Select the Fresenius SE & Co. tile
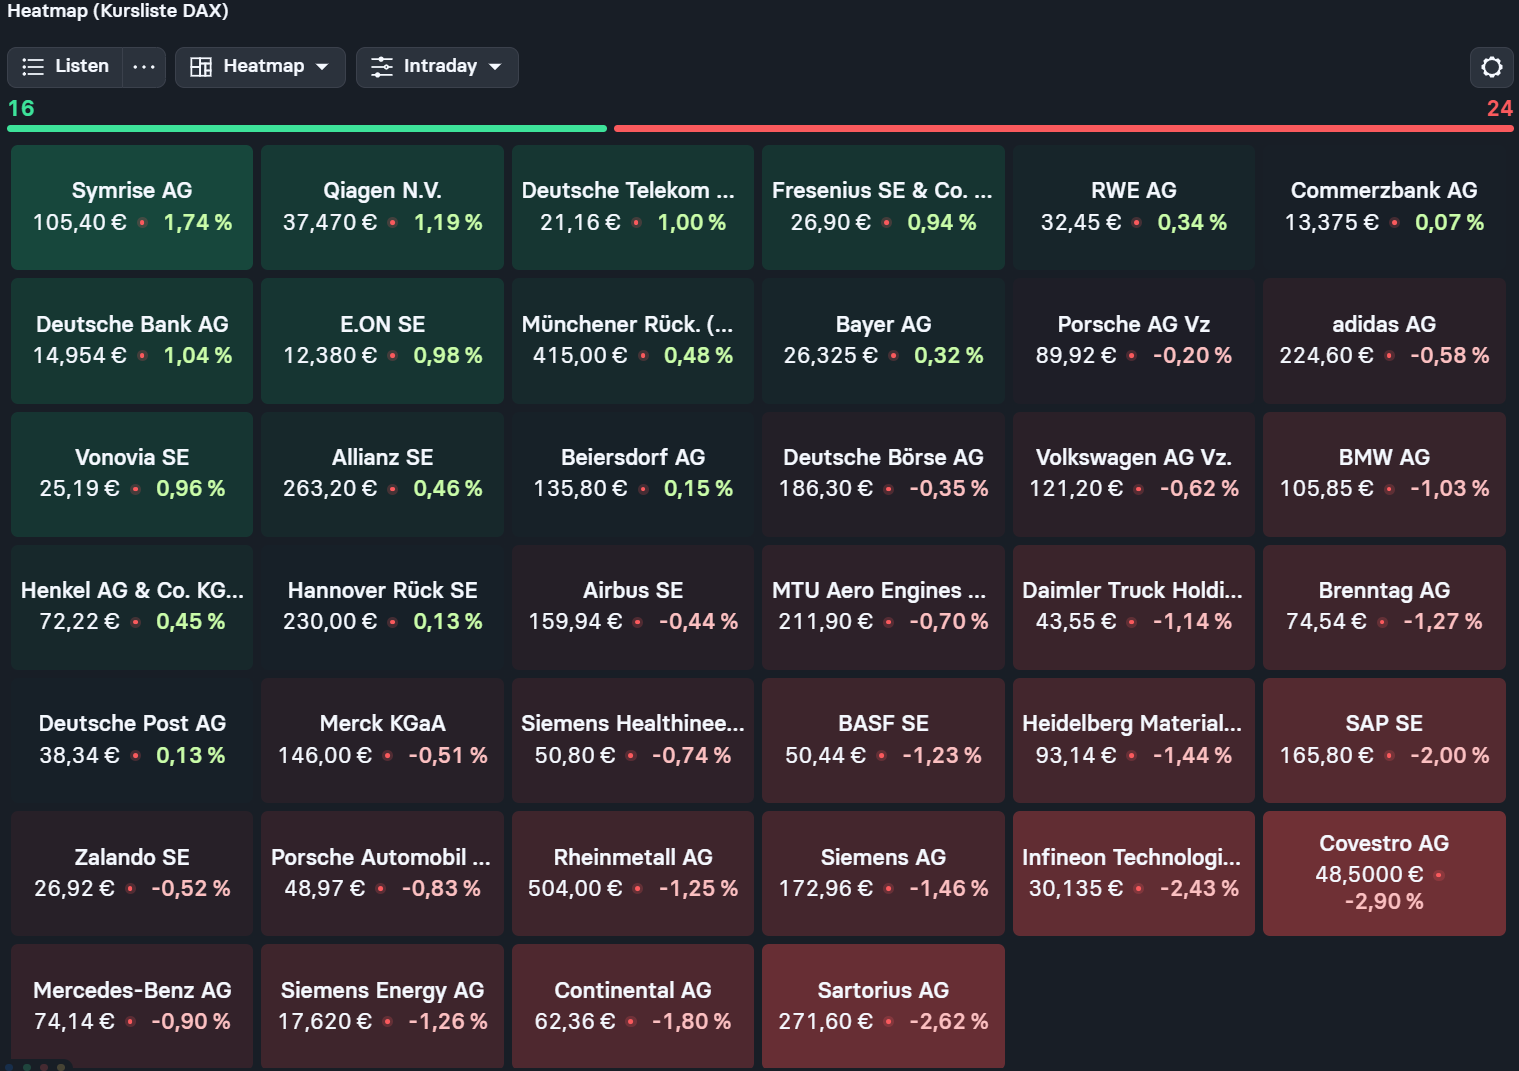This screenshot has height=1071, width=1519. (883, 207)
